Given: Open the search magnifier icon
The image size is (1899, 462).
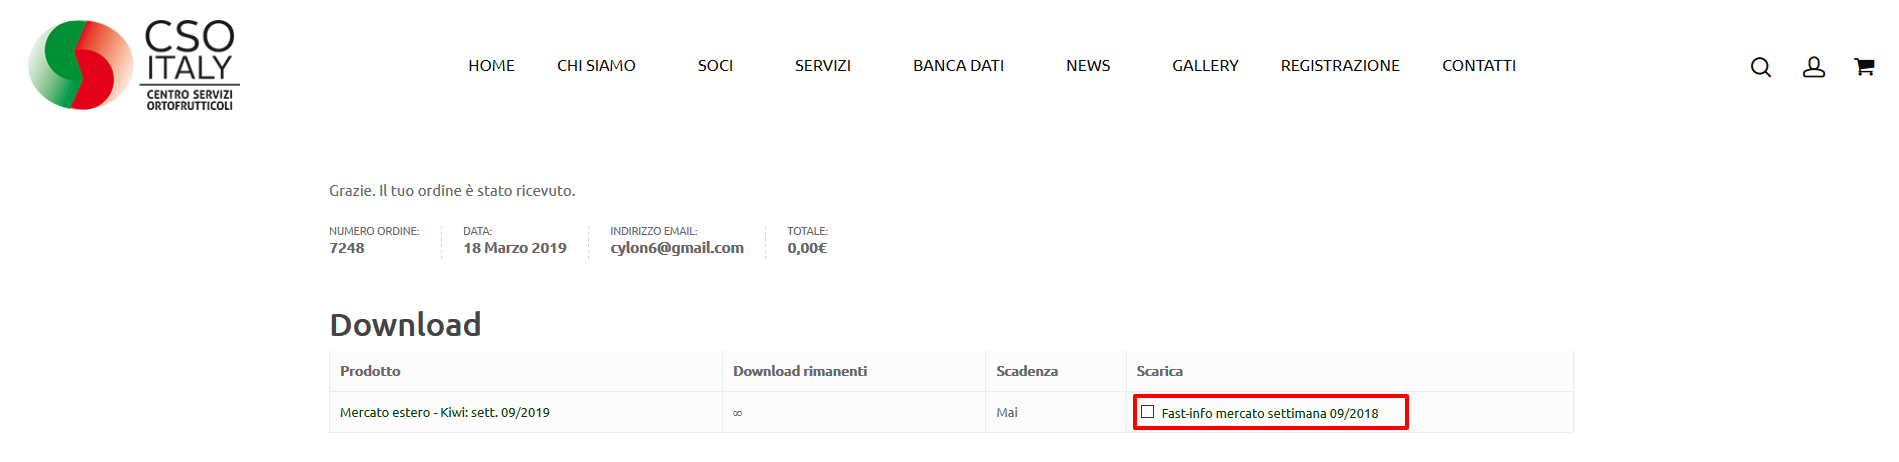Looking at the screenshot, I should coord(1761,67).
